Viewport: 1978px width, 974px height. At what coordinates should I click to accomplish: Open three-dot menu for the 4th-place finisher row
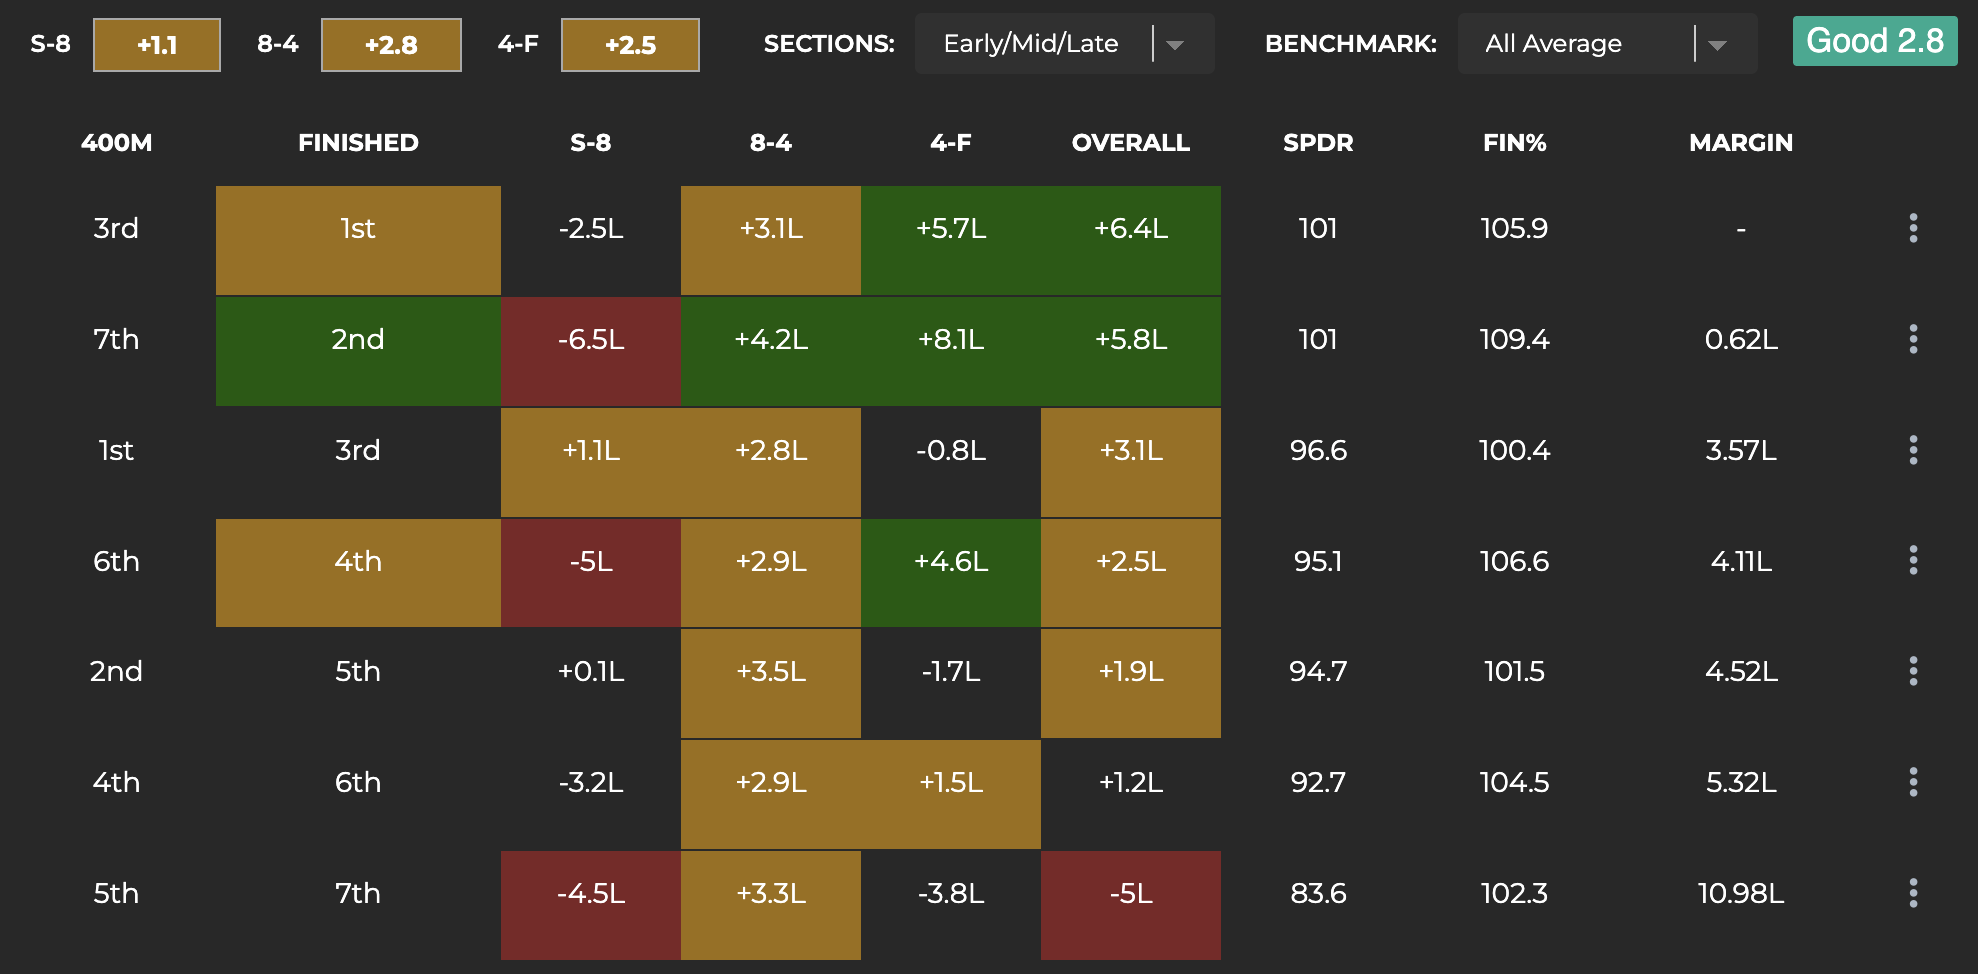[1912, 560]
